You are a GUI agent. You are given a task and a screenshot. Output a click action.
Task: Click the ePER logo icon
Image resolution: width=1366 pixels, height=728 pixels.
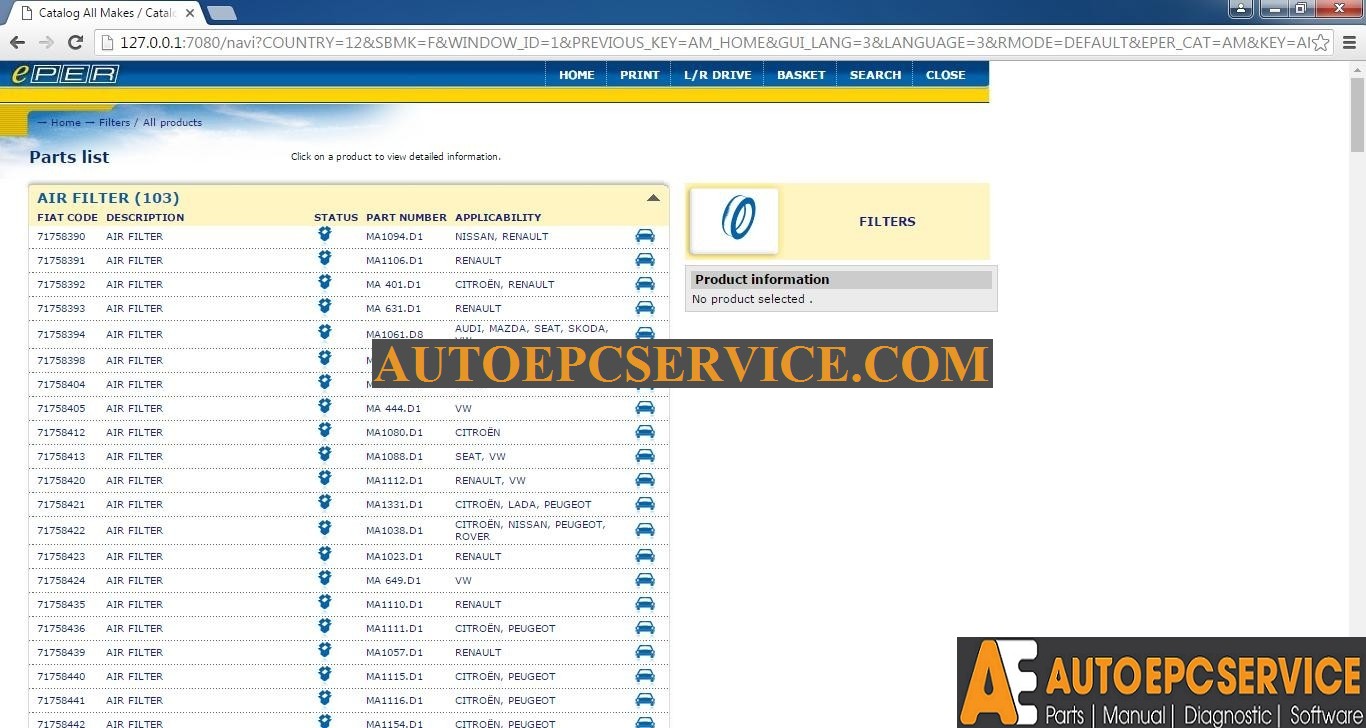pyautogui.click(x=64, y=73)
